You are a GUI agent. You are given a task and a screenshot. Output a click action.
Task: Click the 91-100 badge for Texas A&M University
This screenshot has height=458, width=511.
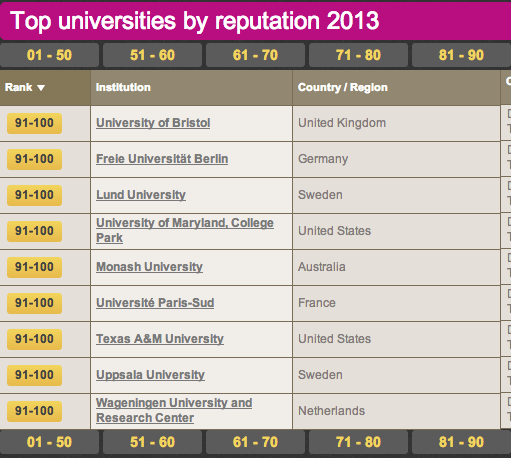pos(34,339)
